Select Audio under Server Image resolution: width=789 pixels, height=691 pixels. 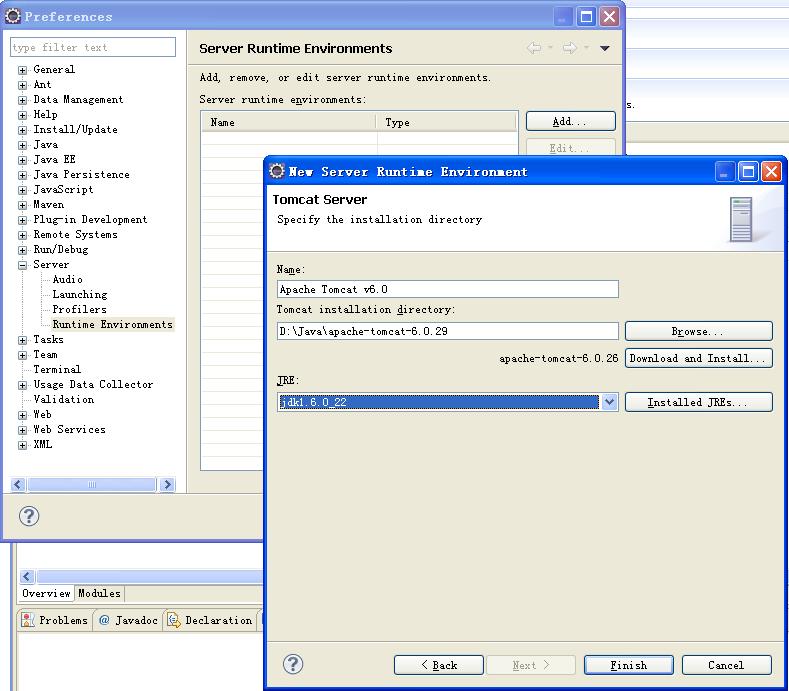[x=67, y=279]
